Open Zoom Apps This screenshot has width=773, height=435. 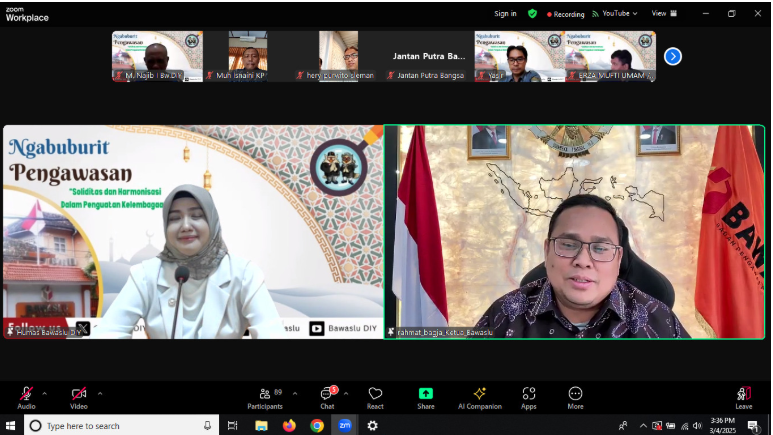pos(528,398)
